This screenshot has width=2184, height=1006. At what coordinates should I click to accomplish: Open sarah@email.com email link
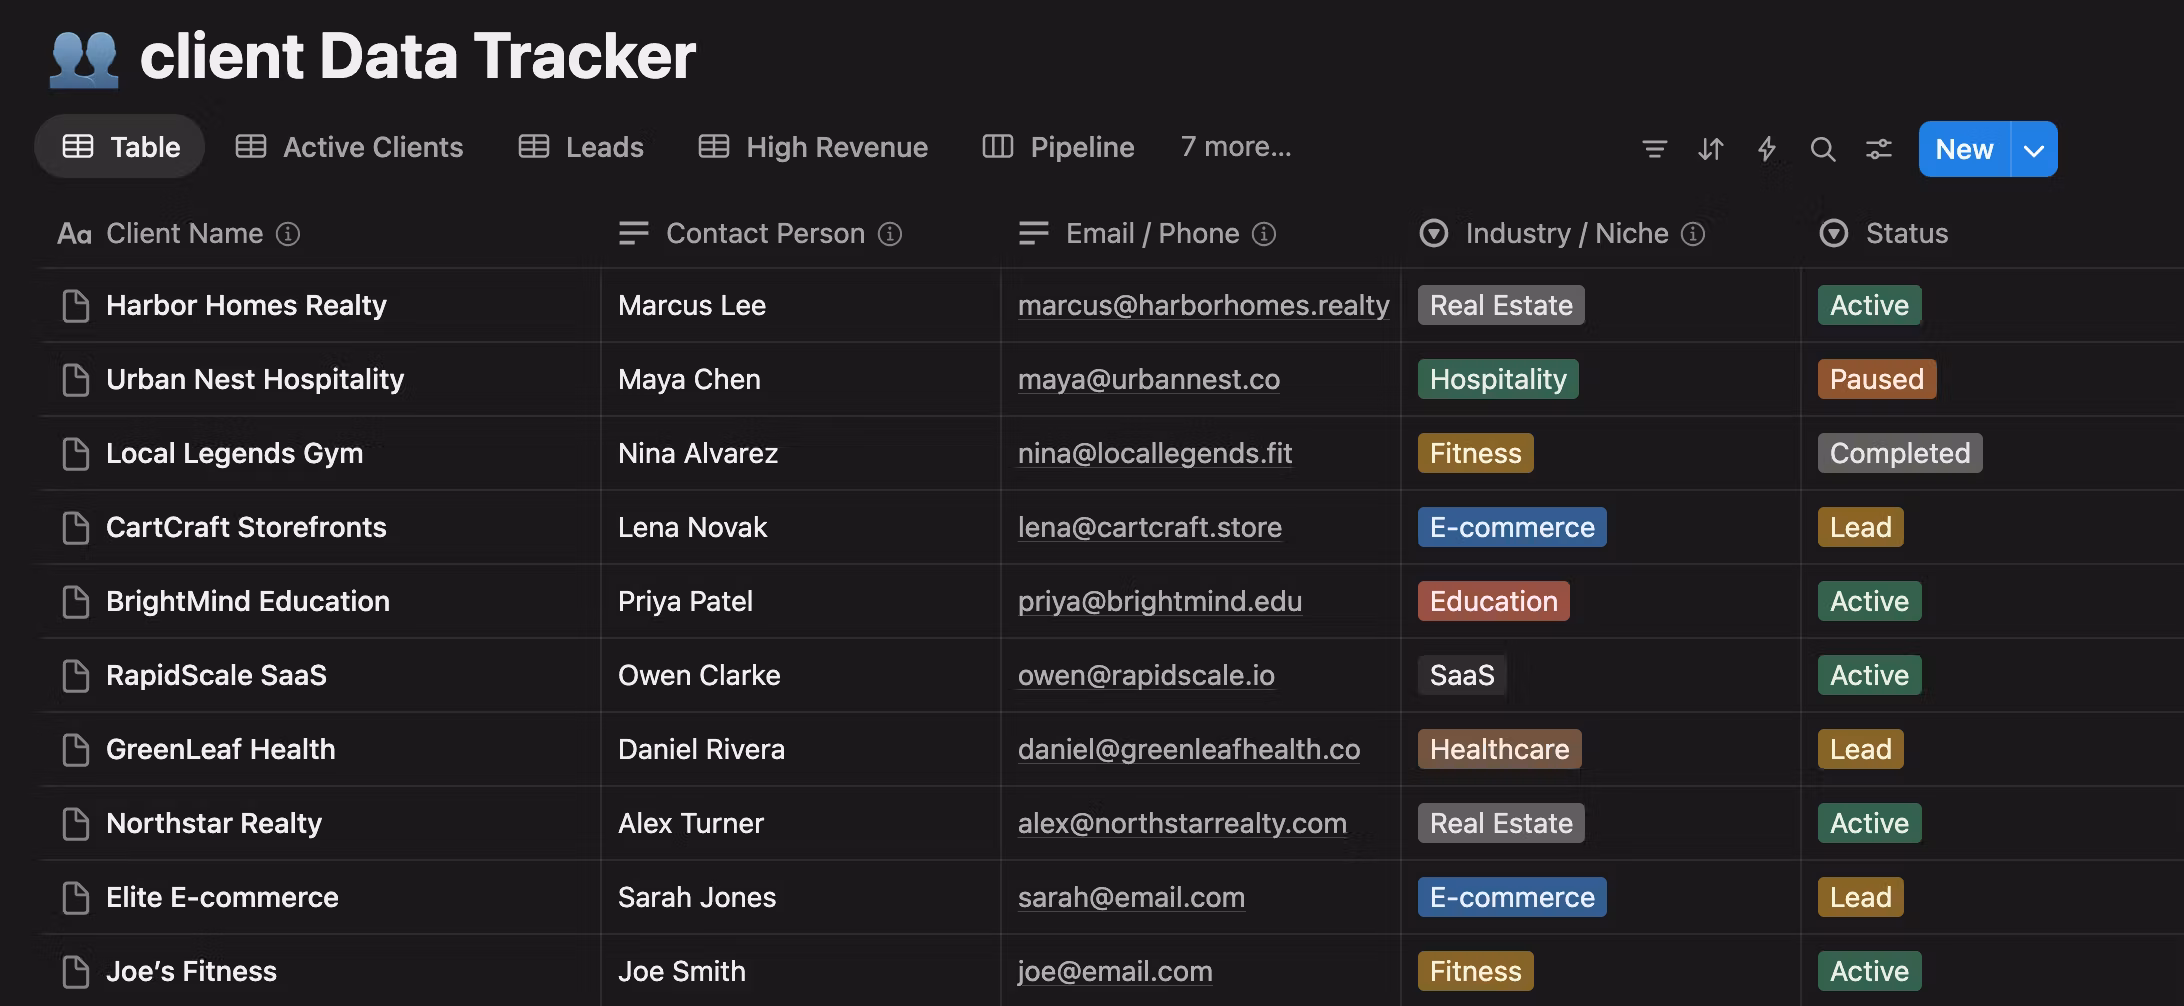tap(1131, 897)
